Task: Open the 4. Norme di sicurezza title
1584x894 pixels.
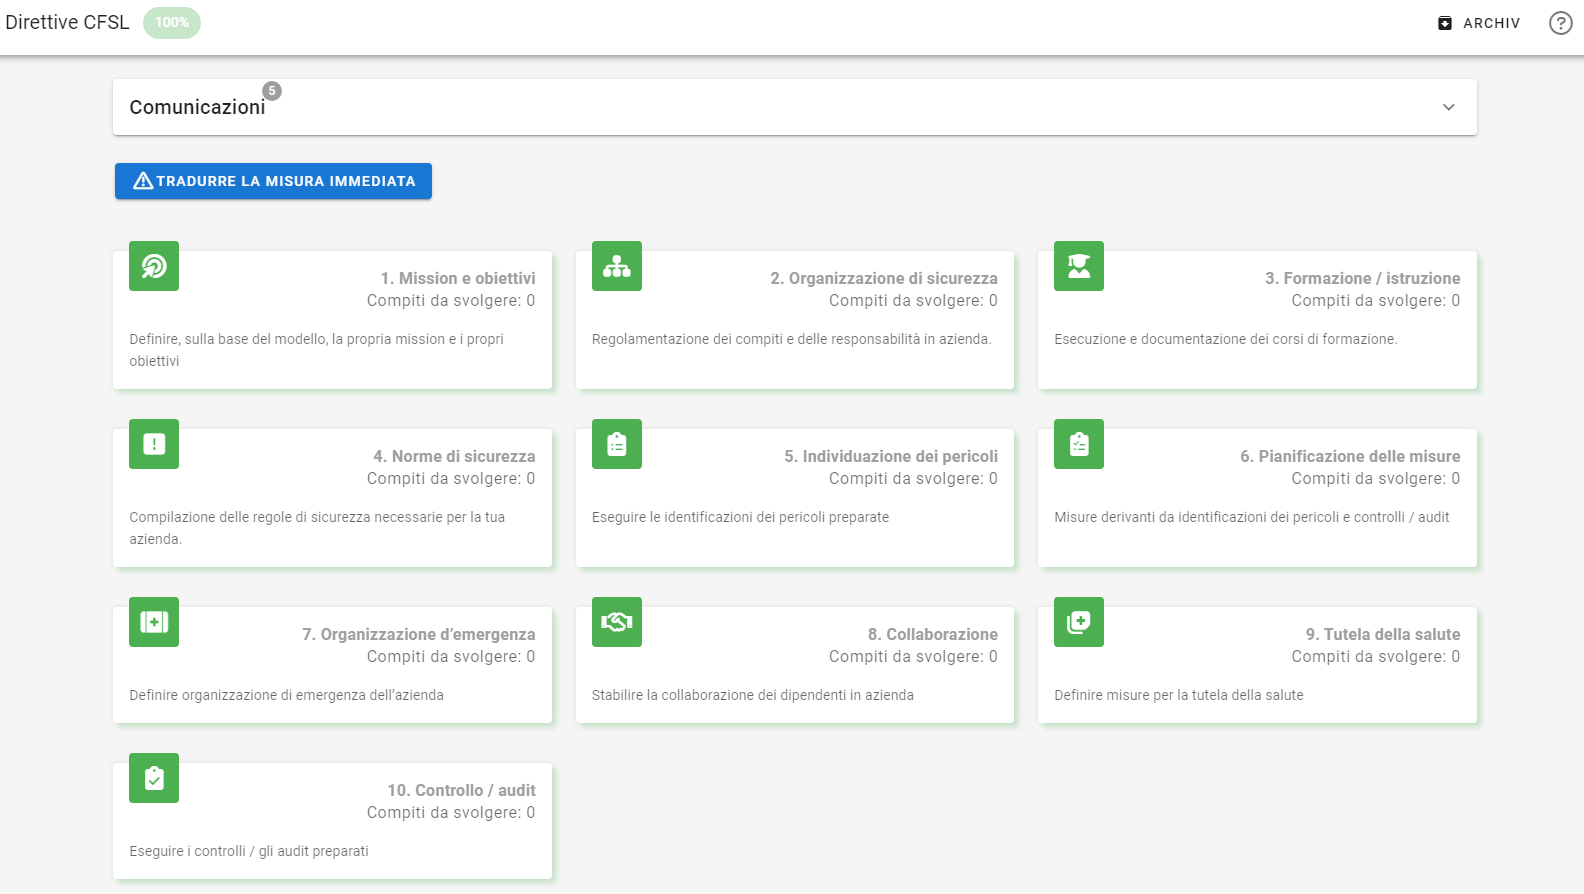Action: pos(455,456)
